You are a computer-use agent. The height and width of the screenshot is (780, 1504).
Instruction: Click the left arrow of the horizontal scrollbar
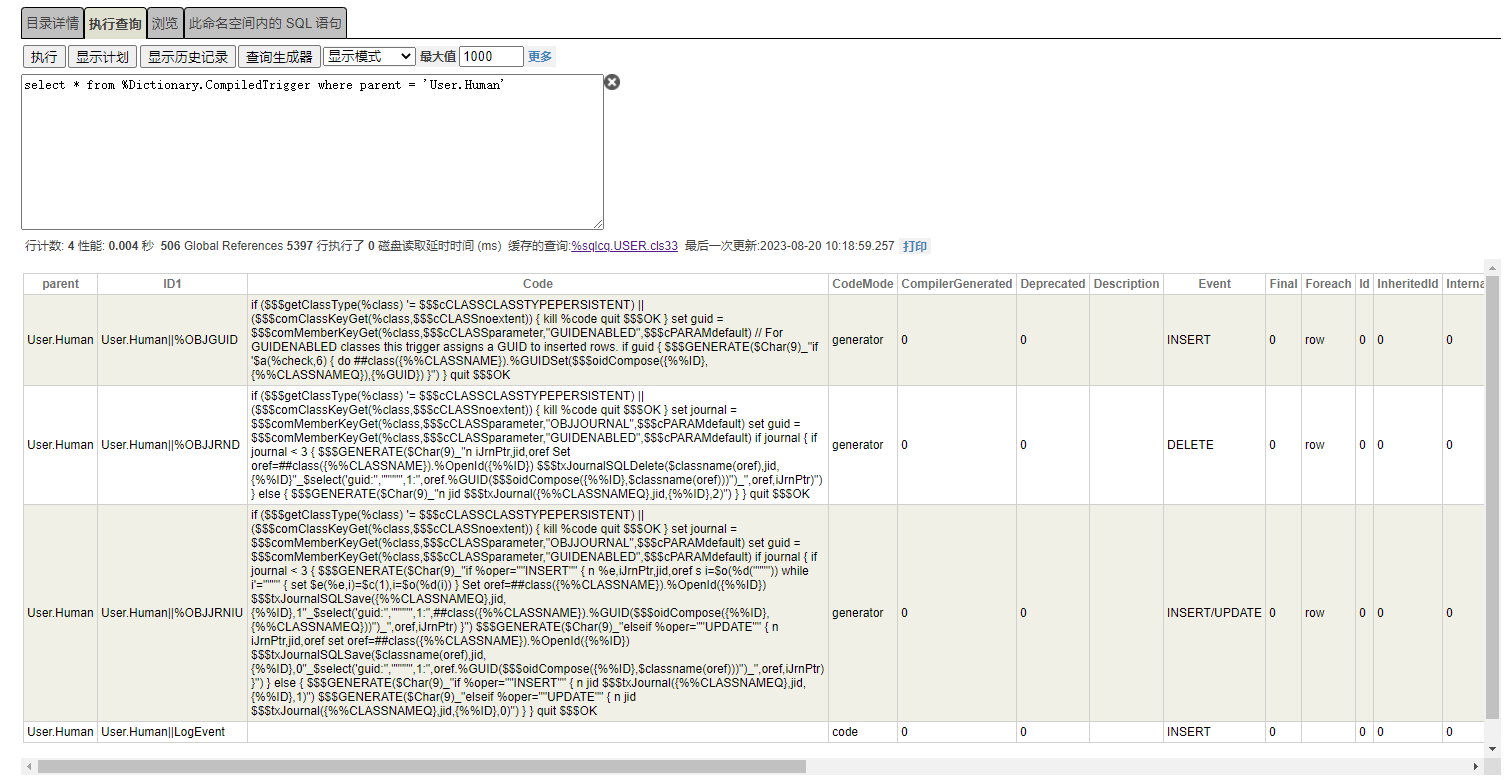[29, 767]
